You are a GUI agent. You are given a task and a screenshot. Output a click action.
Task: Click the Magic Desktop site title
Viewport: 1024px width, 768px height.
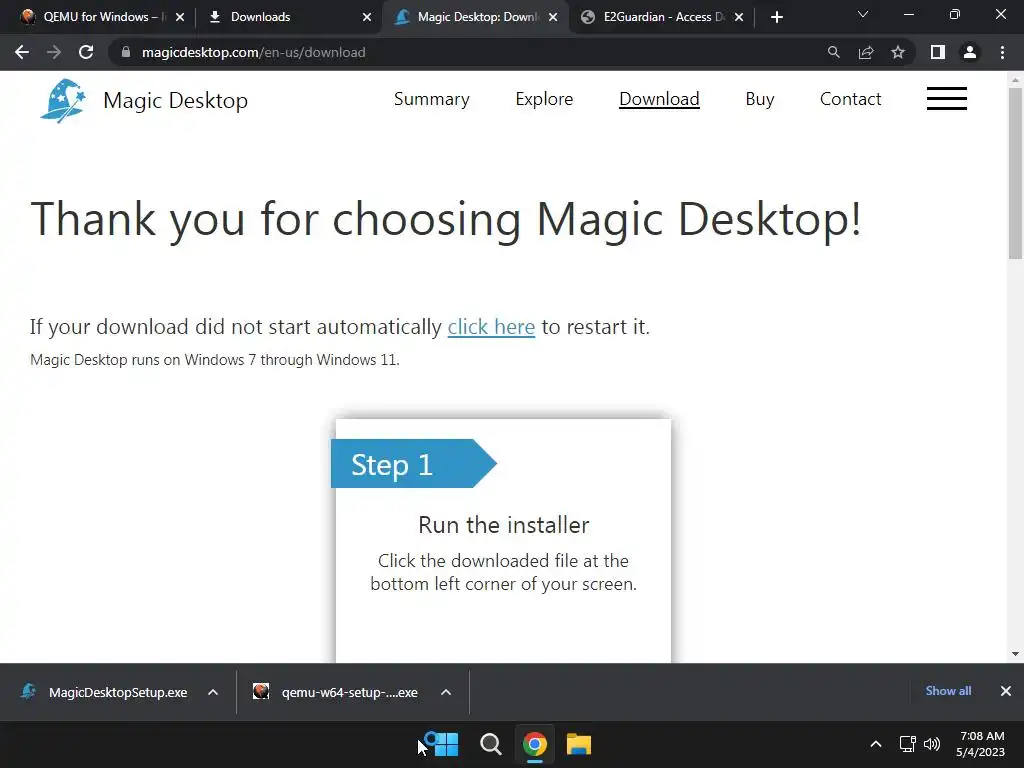pos(176,101)
